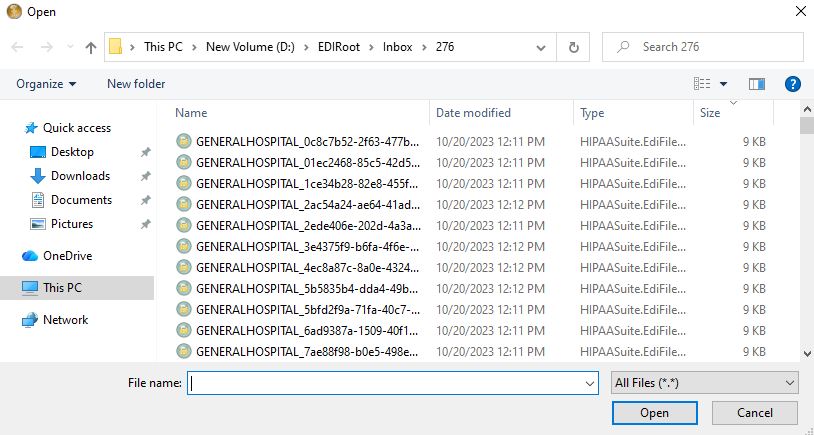814x435 pixels.
Task: Click the pin icon beside Desktop
Action: click(x=146, y=152)
